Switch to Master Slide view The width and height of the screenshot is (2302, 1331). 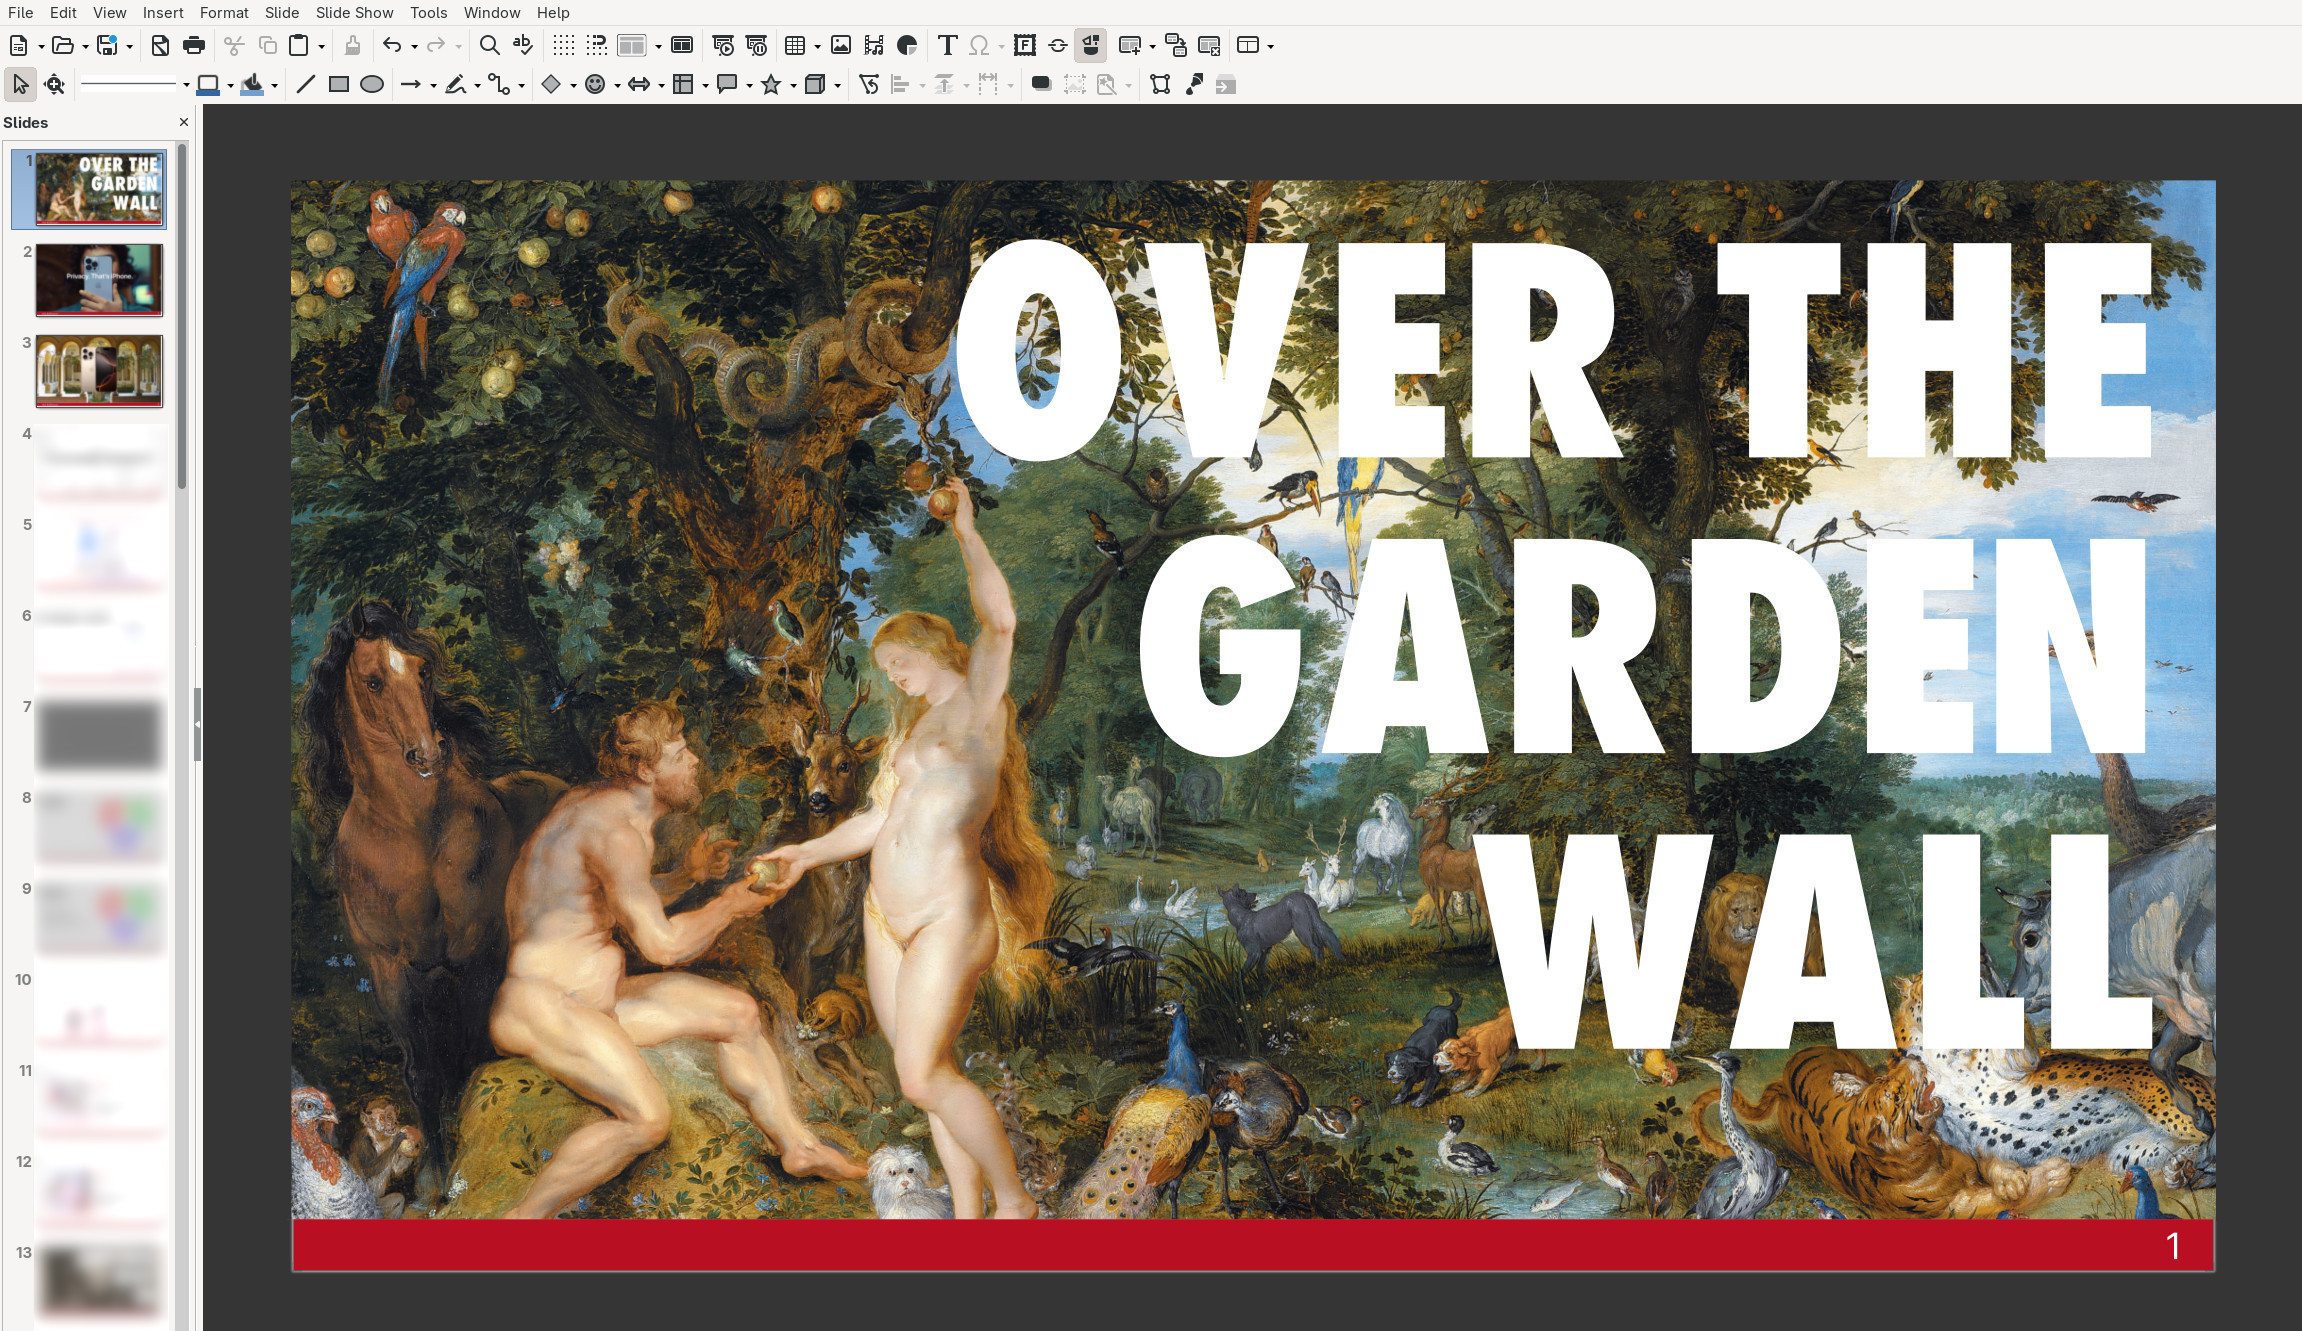(682, 45)
